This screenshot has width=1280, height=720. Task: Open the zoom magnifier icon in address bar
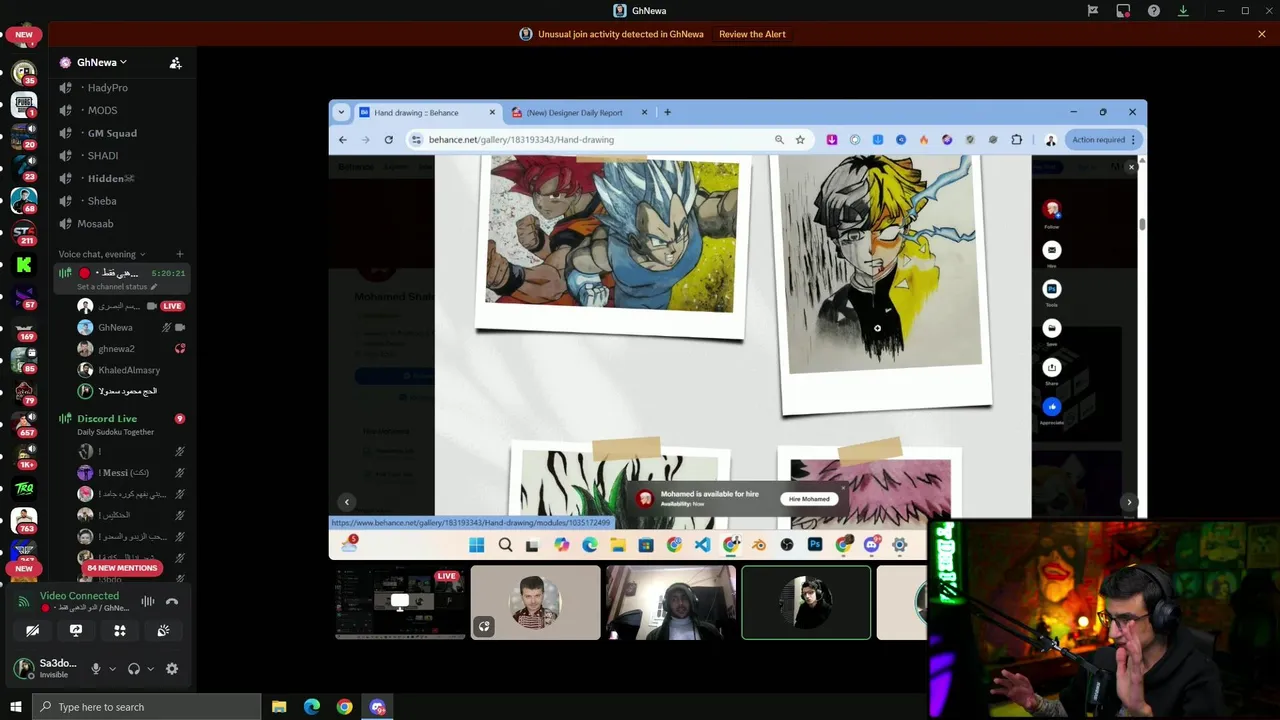[x=779, y=140]
